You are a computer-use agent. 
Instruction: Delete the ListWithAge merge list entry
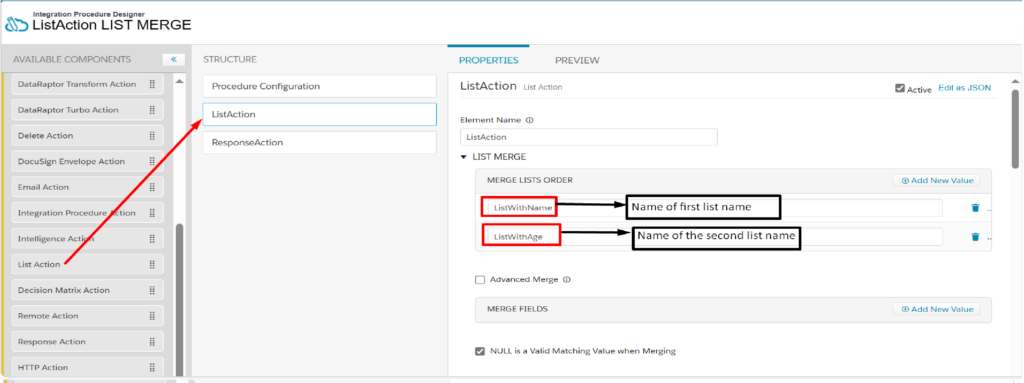click(976, 237)
